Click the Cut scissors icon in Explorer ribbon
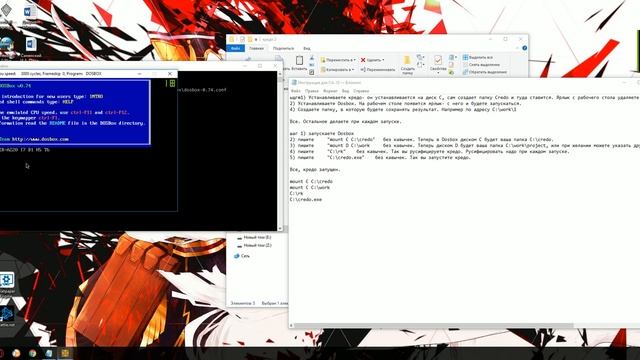 tap(312, 58)
